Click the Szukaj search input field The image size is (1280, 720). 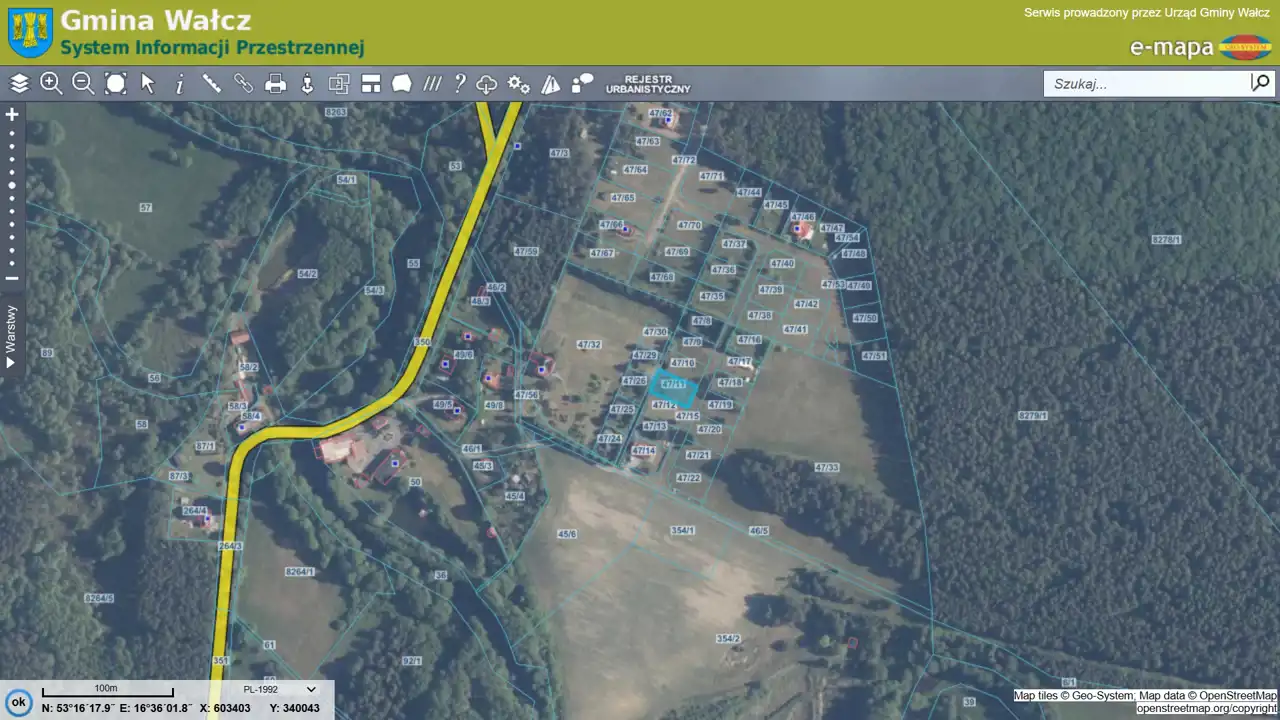pyautogui.click(x=1145, y=84)
